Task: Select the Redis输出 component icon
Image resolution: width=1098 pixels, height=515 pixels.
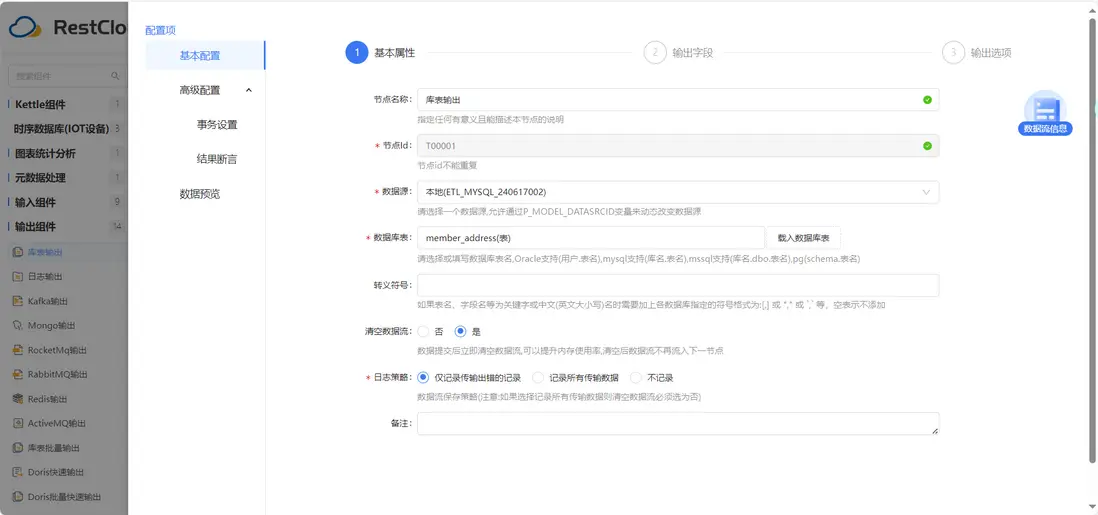Action: 19,399
